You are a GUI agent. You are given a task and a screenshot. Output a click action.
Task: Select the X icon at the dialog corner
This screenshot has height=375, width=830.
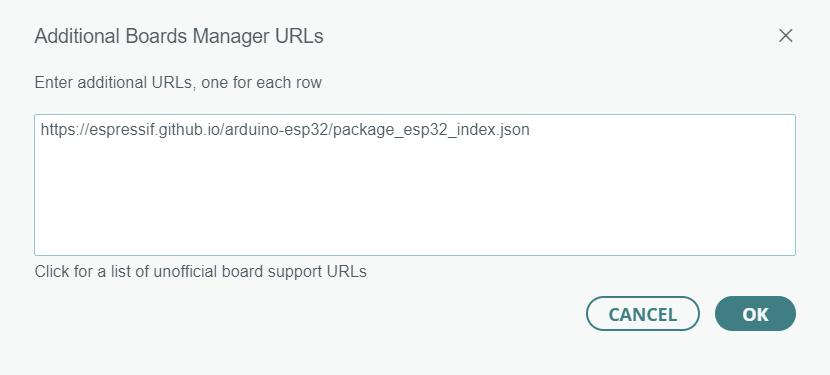(786, 35)
